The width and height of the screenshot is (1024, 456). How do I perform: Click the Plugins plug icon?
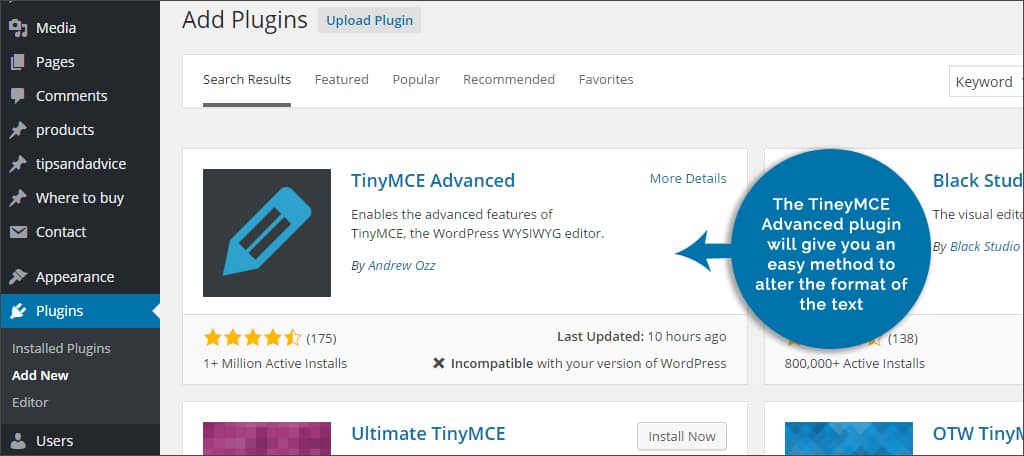click(x=18, y=311)
